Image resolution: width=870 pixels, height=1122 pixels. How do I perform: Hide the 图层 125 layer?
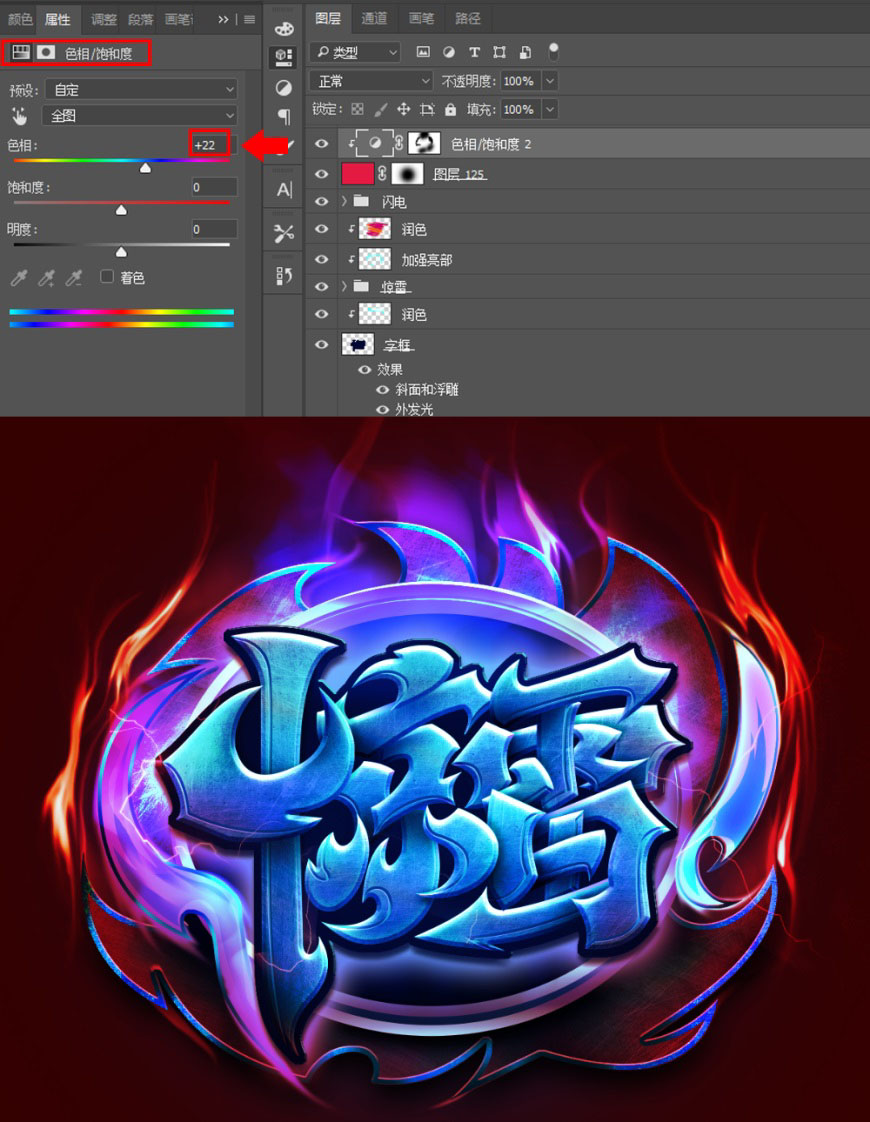point(321,174)
